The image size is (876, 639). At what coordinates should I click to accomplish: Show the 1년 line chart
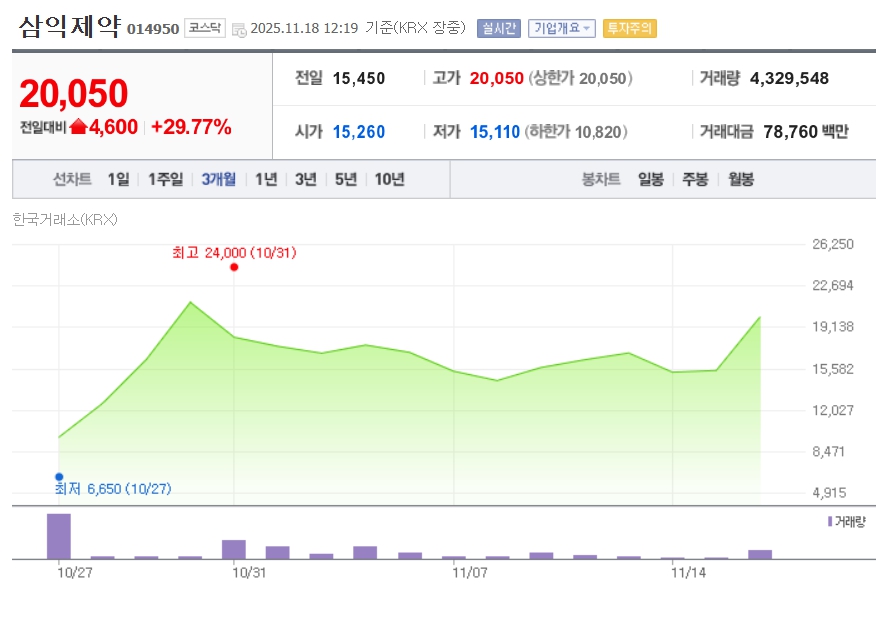tap(266, 179)
